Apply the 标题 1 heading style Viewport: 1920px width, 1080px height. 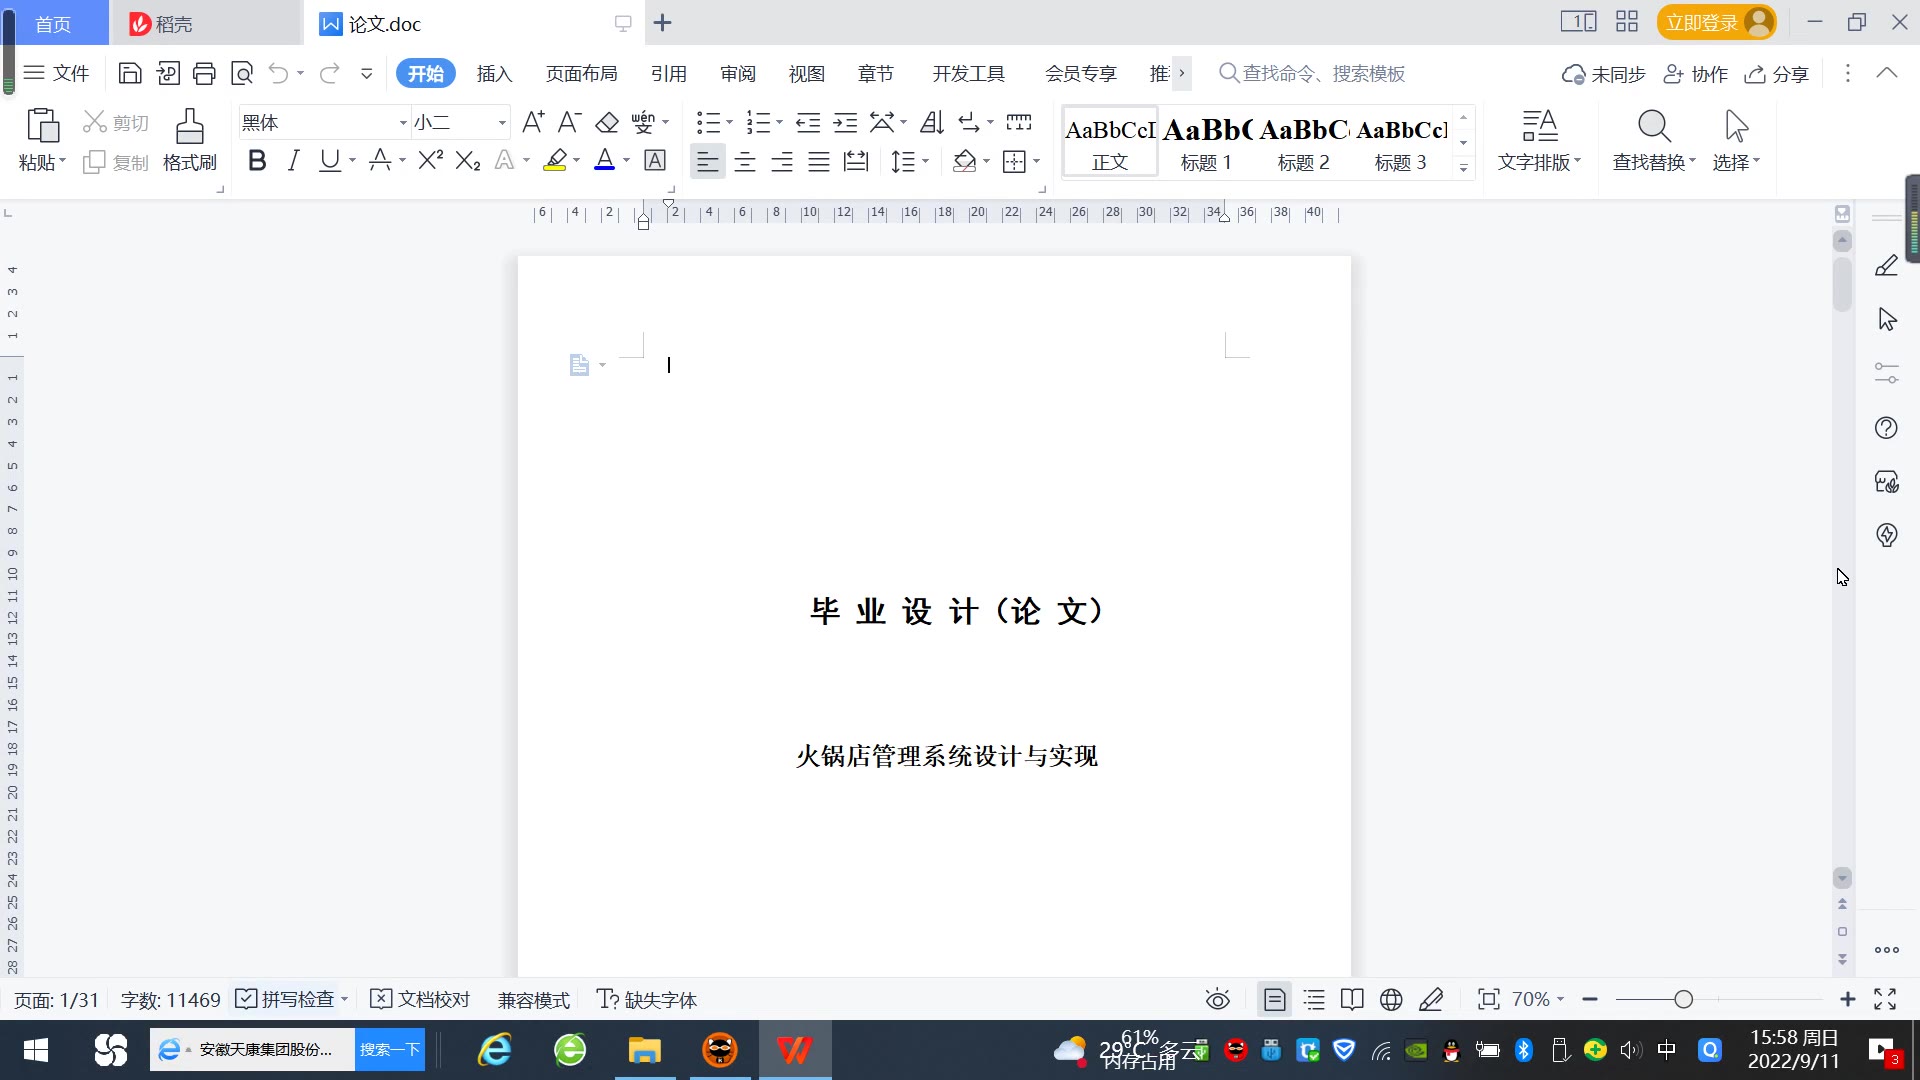point(1206,143)
